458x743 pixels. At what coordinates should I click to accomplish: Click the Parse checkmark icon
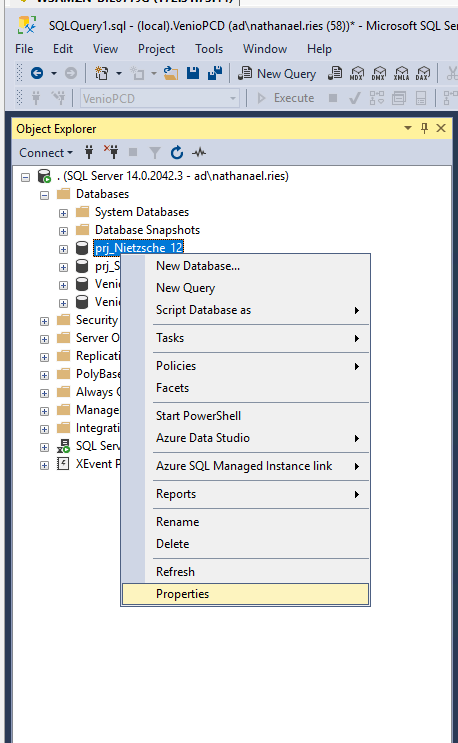tap(354, 98)
